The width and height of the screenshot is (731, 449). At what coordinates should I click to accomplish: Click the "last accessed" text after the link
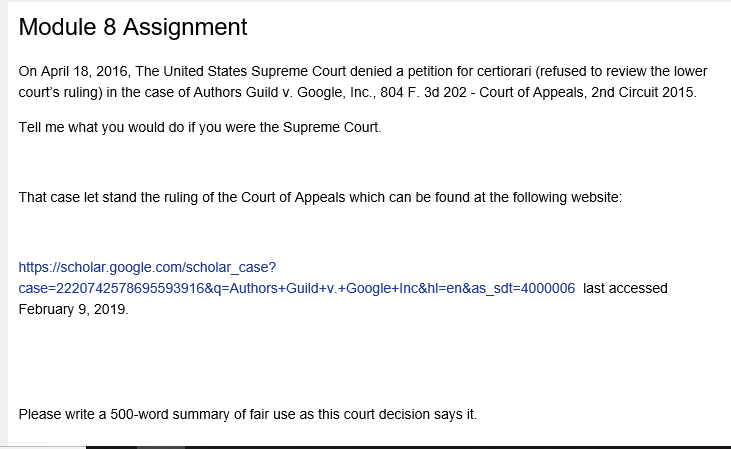coord(625,289)
